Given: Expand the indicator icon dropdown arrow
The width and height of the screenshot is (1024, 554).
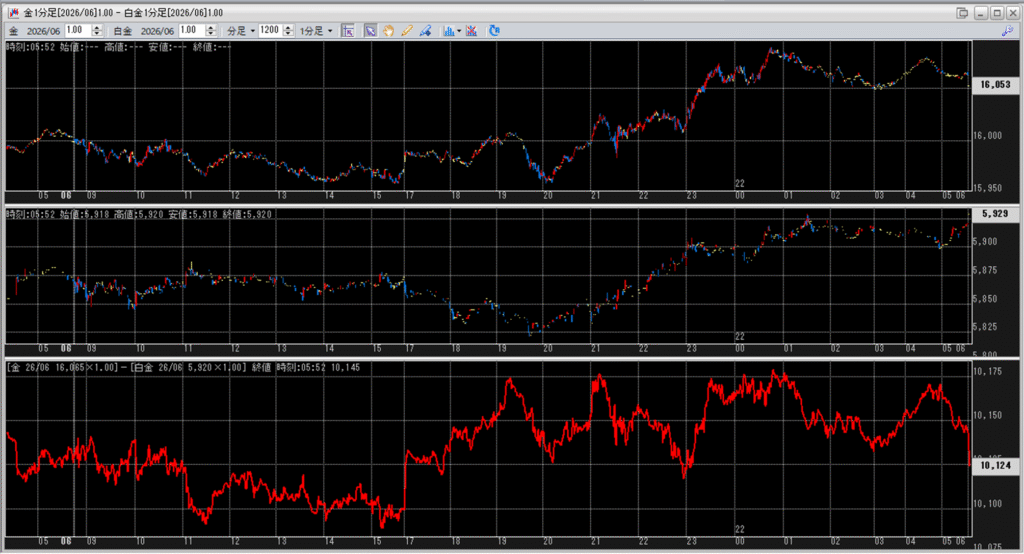Looking at the screenshot, I should tap(458, 31).
